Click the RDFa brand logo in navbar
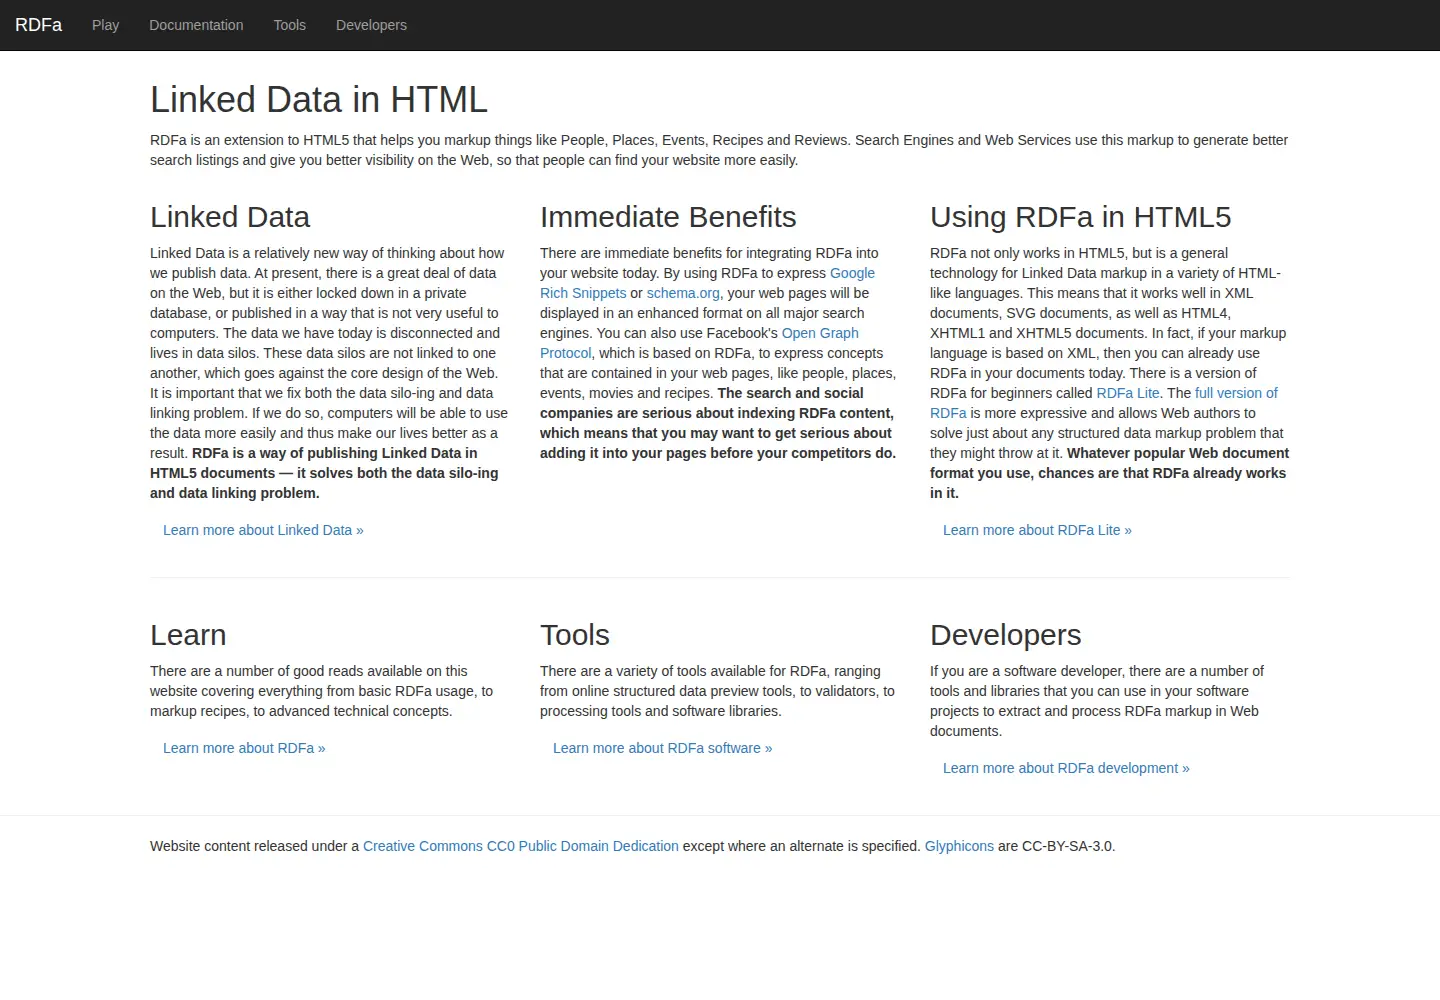Viewport: 1440px width, 1000px height. pos(38,25)
